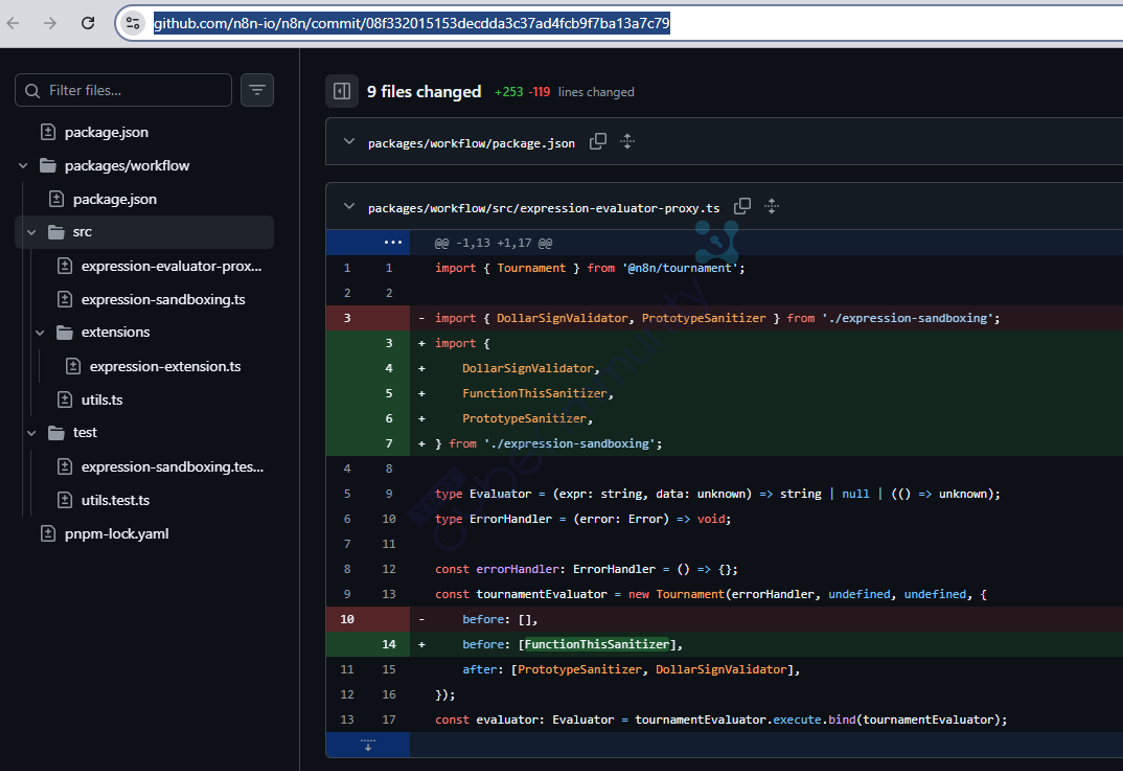Open the file filter options button

point(257,90)
